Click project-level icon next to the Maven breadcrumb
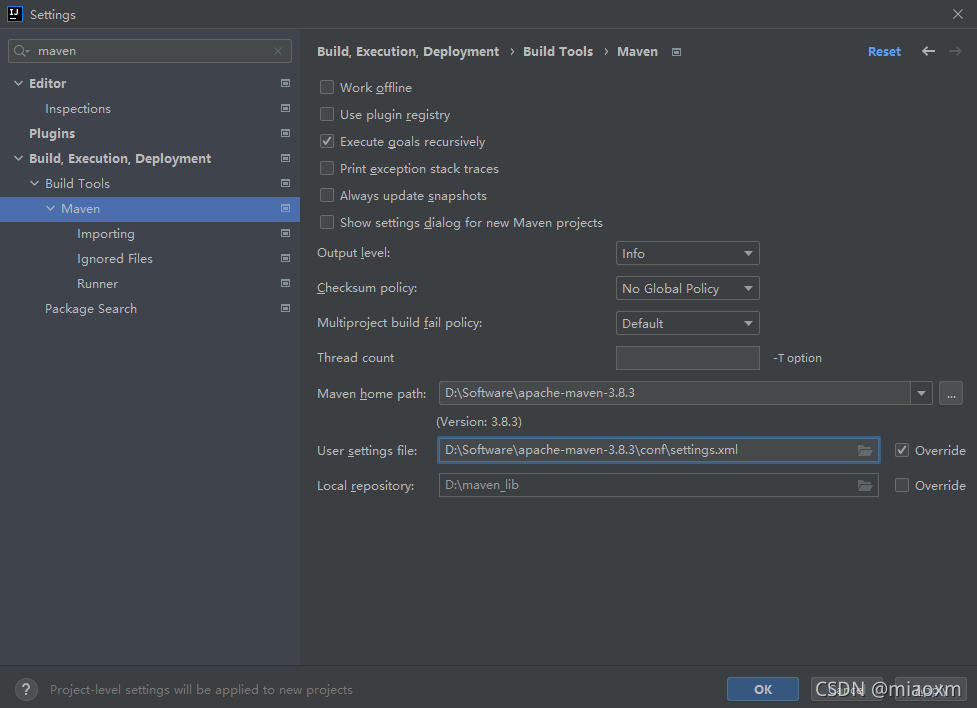977x708 pixels. tap(676, 52)
